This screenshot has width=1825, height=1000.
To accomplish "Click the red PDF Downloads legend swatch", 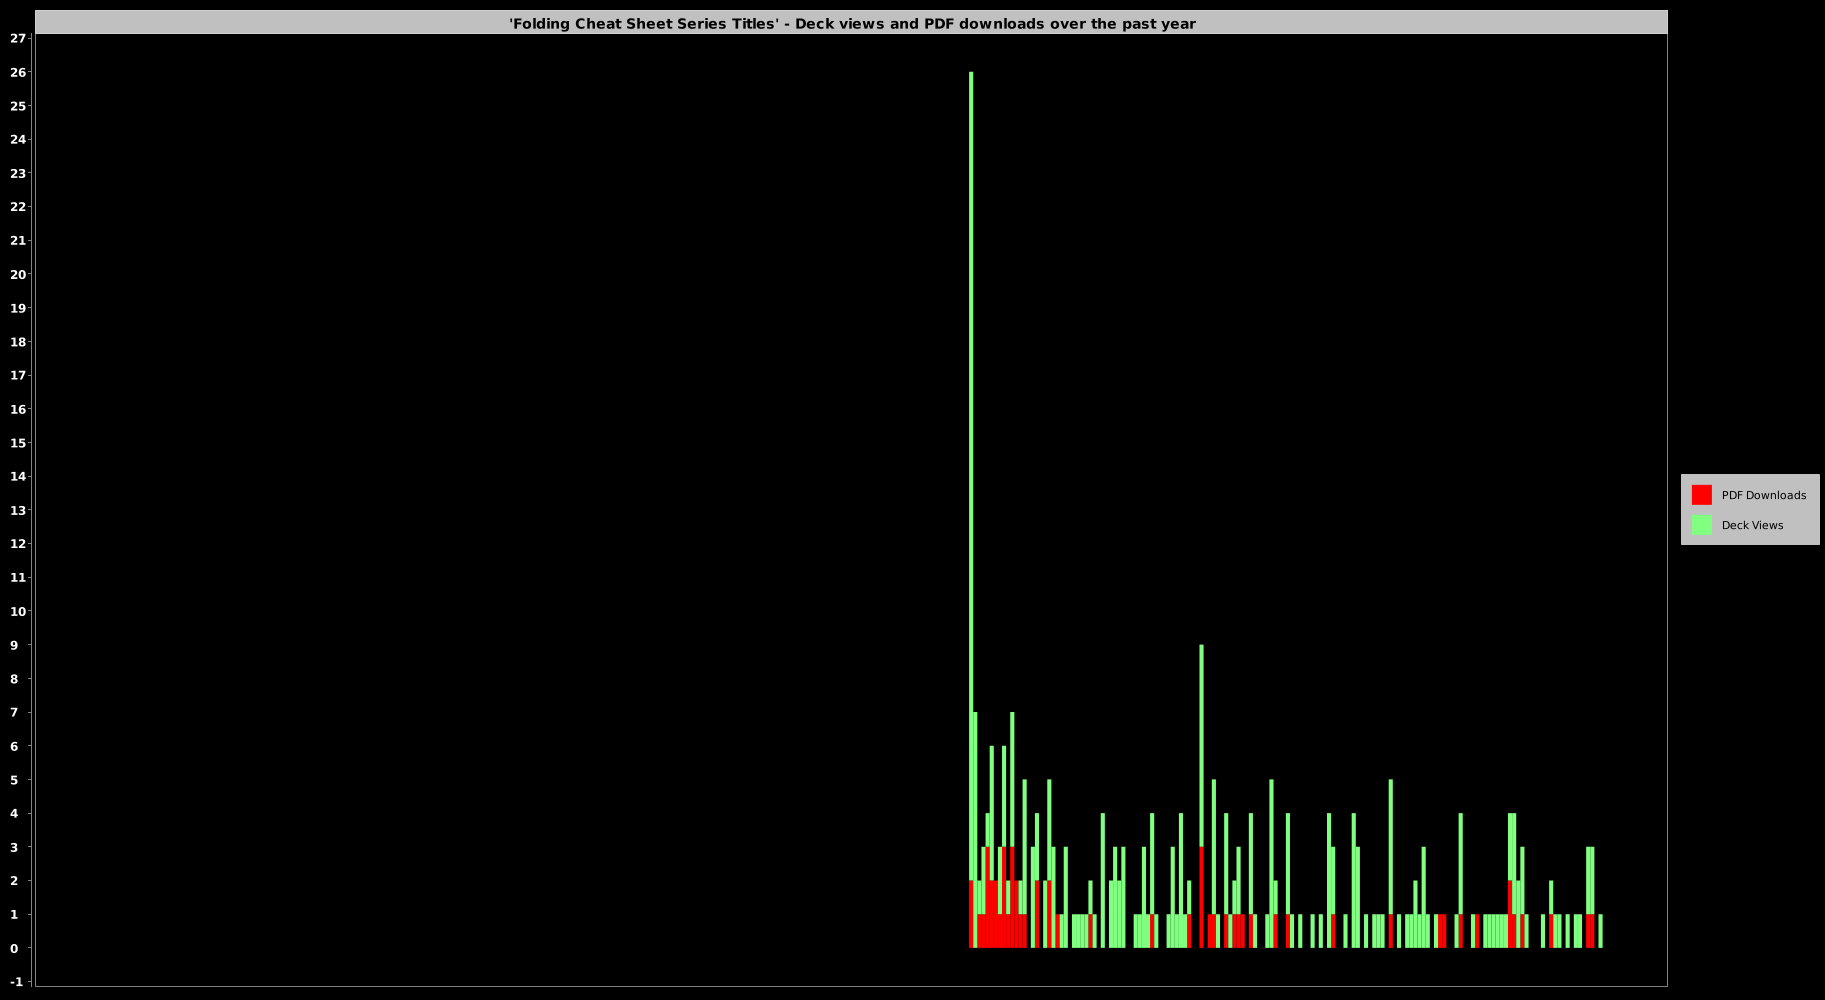I will 1701,495.
